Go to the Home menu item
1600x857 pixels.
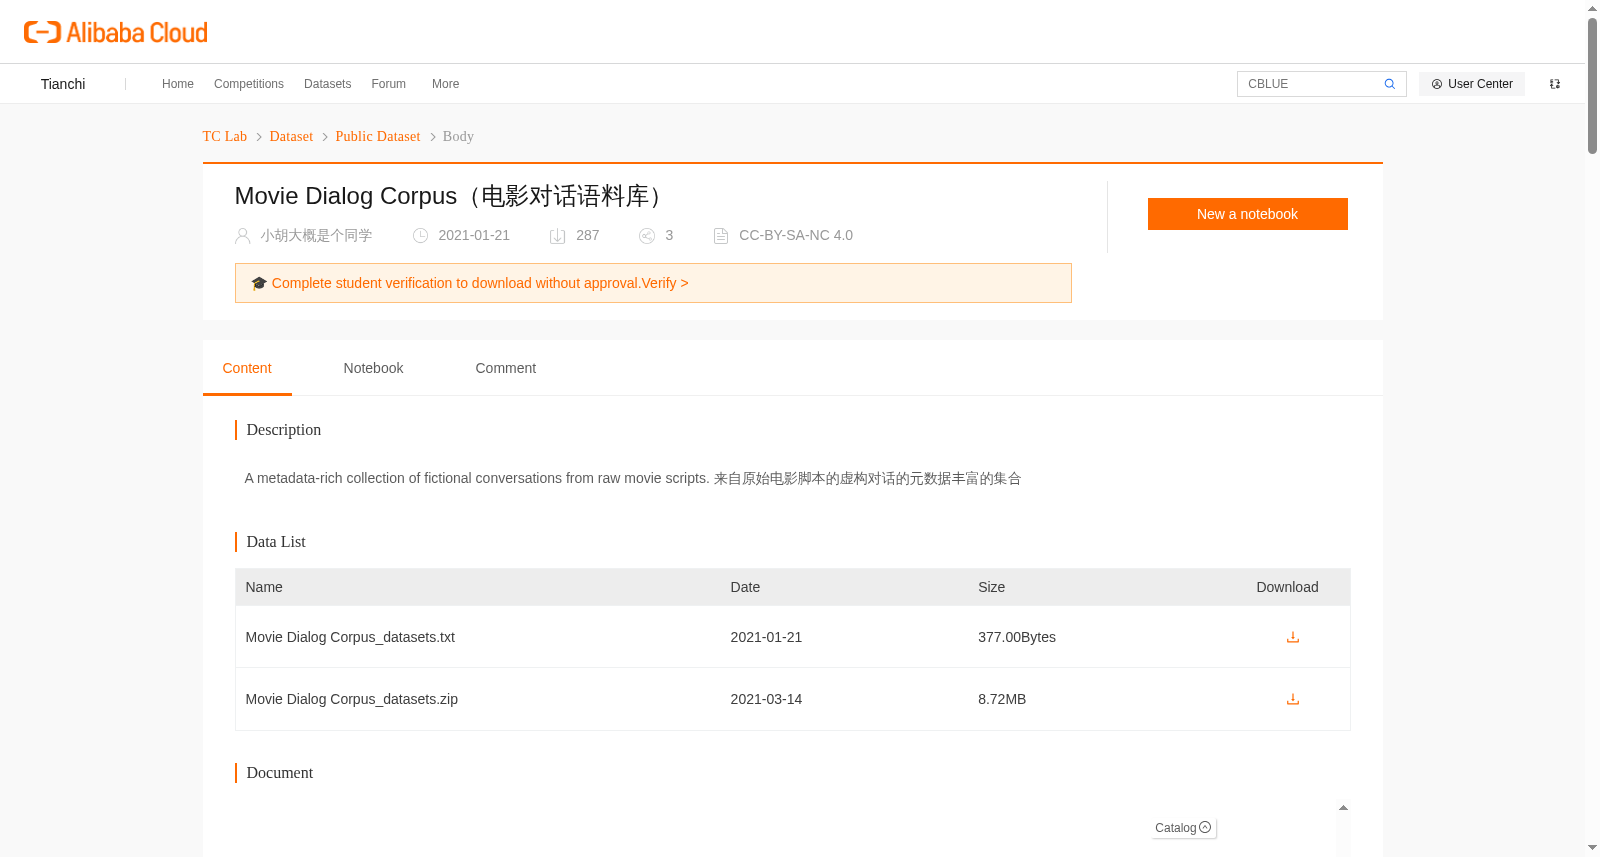(x=178, y=84)
